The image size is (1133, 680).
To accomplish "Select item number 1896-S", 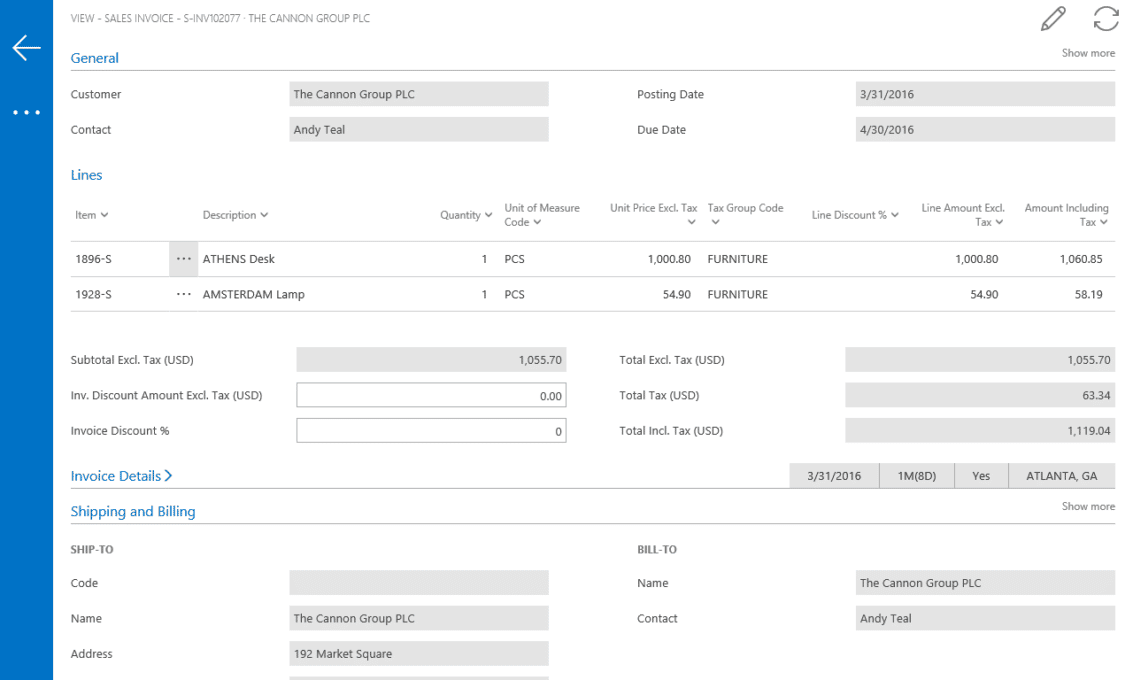I will (94, 259).
